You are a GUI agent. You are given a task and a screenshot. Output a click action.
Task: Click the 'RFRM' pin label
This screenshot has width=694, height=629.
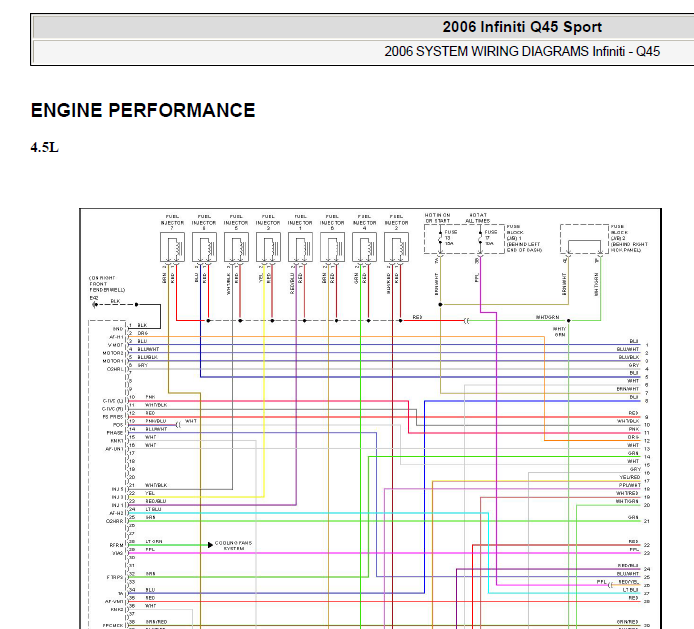(117, 545)
